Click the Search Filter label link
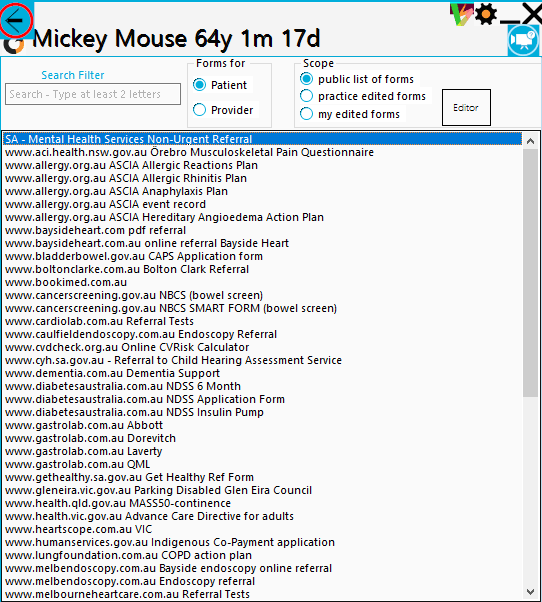542x602 pixels. point(73,75)
